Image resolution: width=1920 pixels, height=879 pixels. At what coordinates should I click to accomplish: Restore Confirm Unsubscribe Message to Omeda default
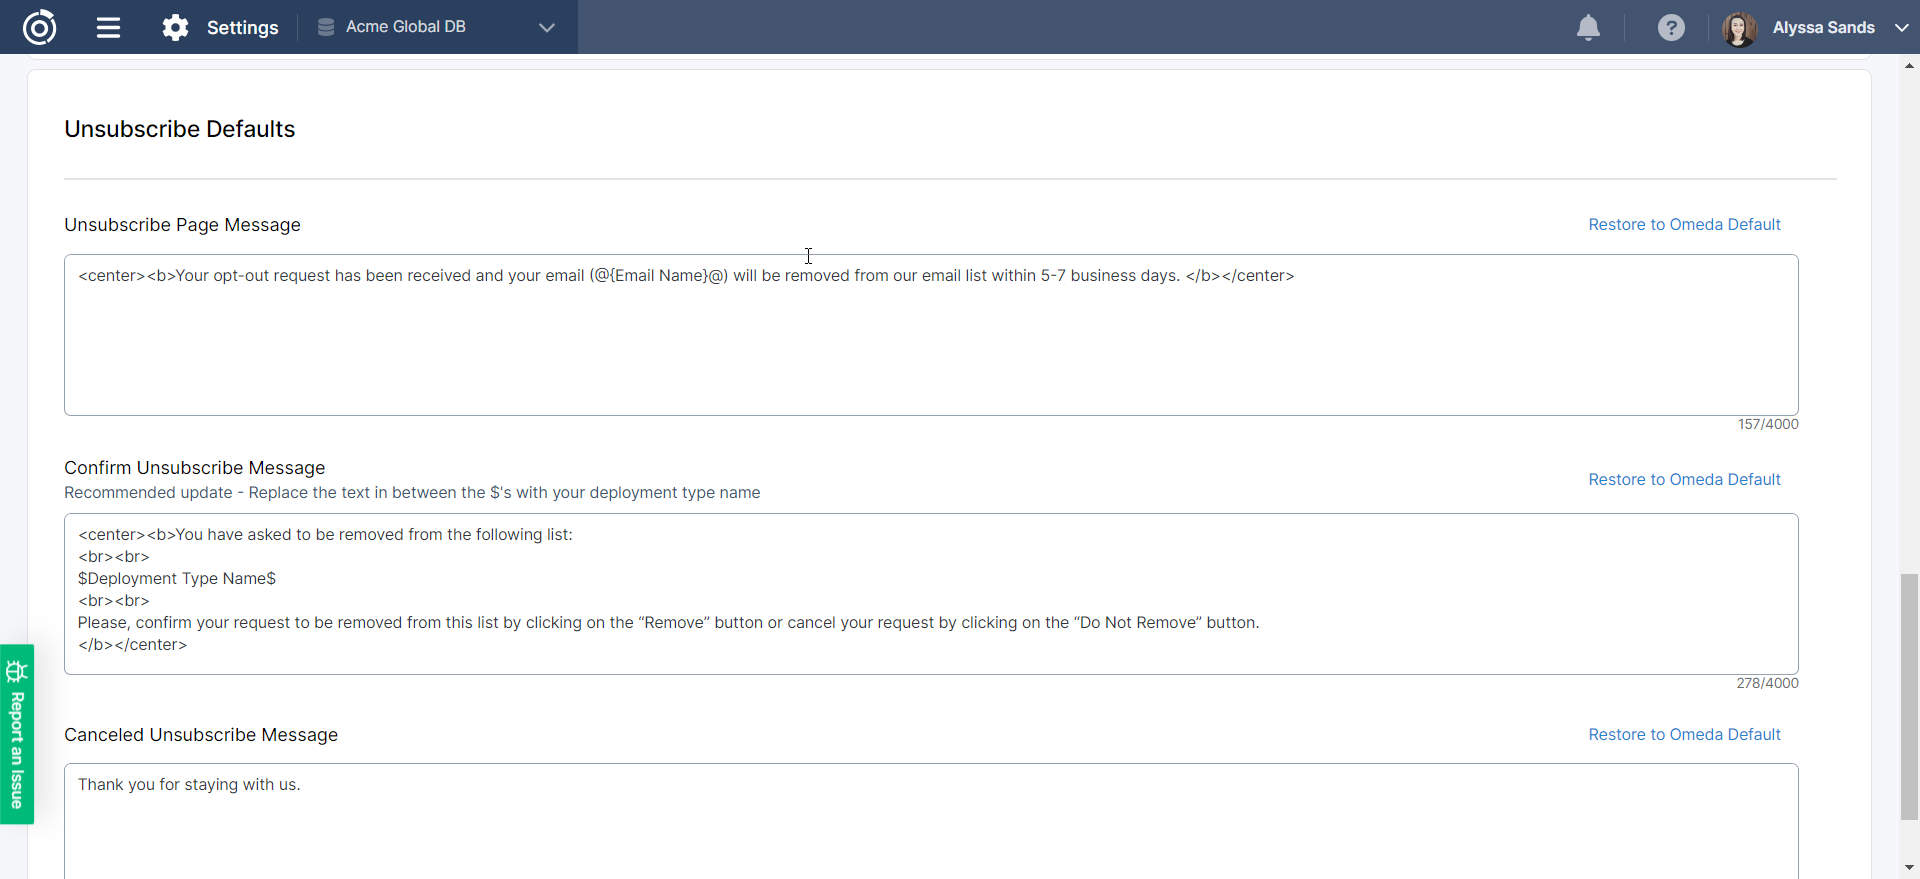1684,480
